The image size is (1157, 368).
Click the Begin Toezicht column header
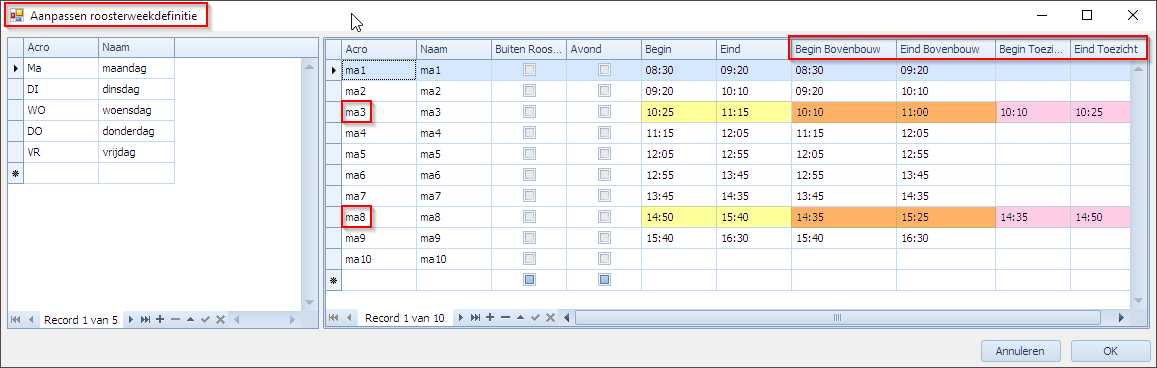[x=1032, y=49]
